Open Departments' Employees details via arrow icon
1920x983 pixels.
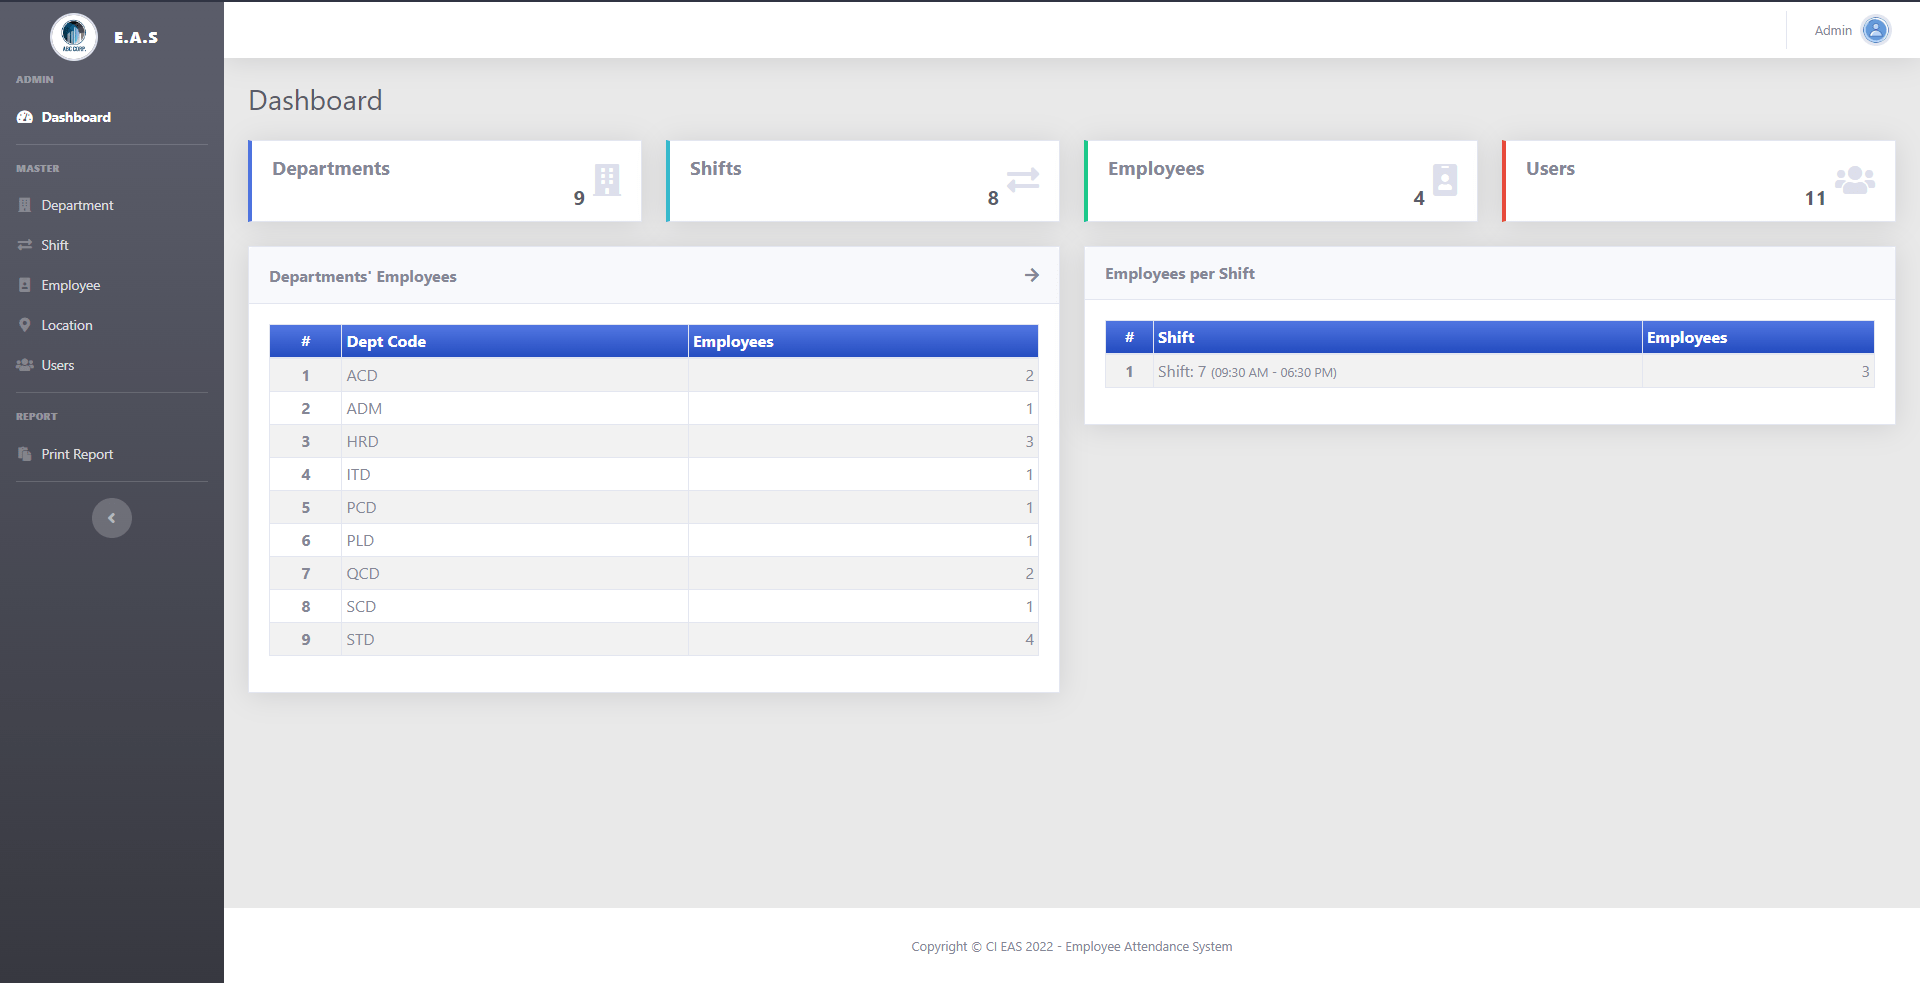click(x=1032, y=276)
